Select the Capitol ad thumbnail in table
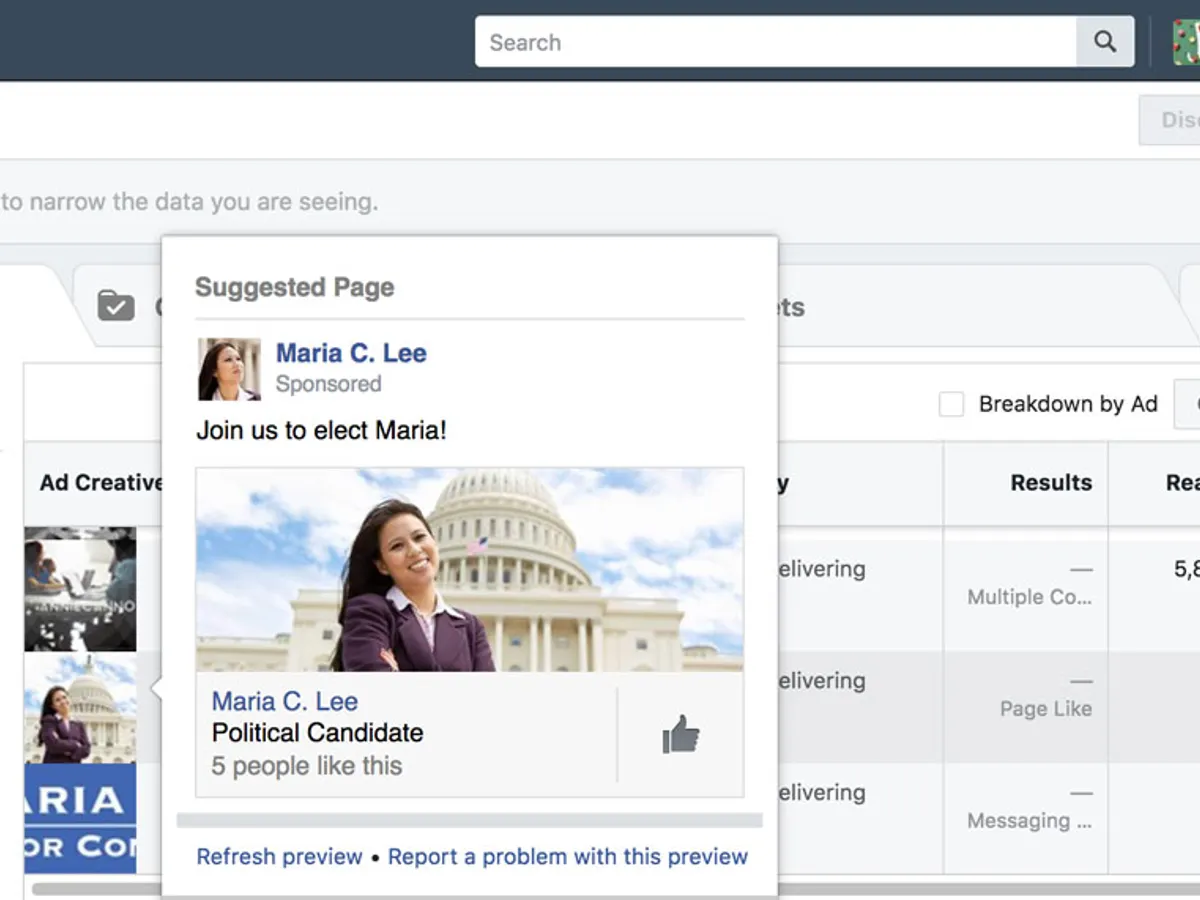Image resolution: width=1200 pixels, height=900 pixels. 80,709
